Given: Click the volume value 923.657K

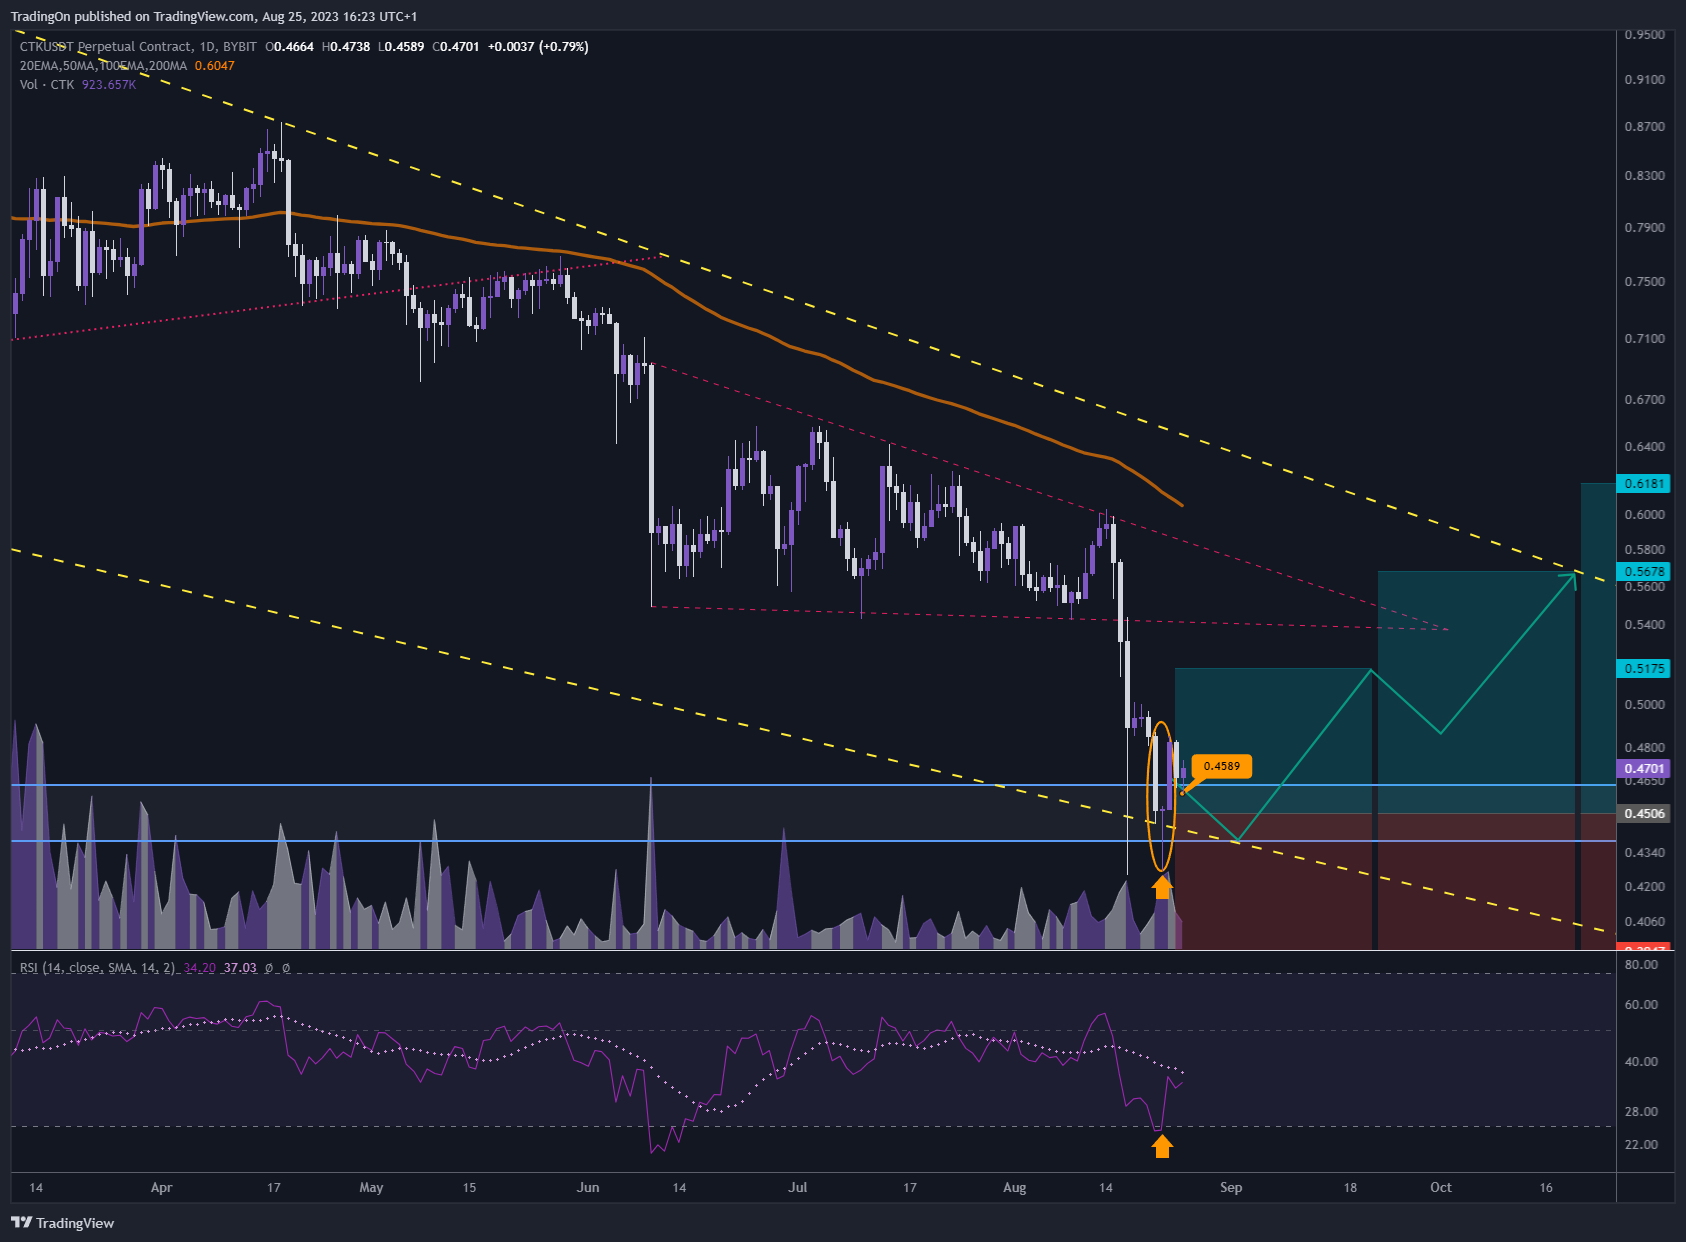Looking at the screenshot, I should coord(109,84).
